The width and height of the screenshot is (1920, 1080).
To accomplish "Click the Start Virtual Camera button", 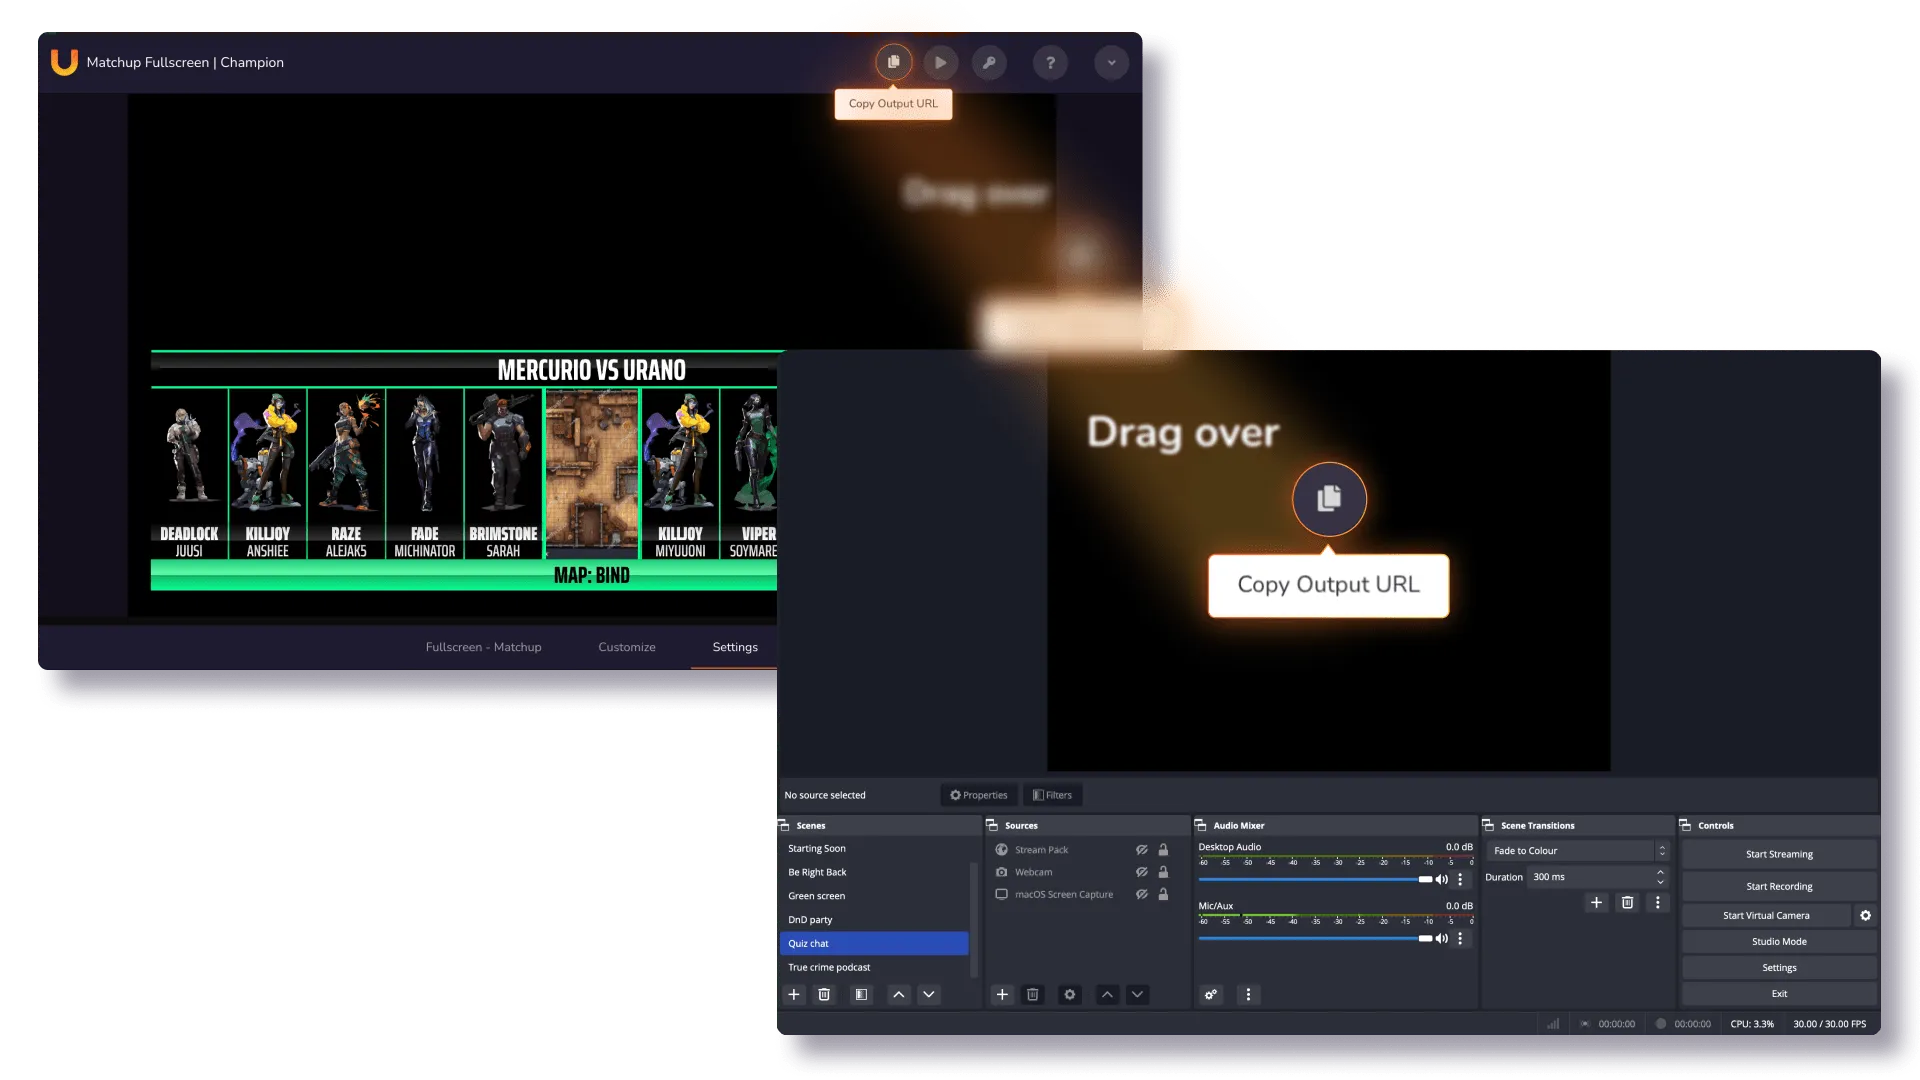I will [x=1766, y=915].
